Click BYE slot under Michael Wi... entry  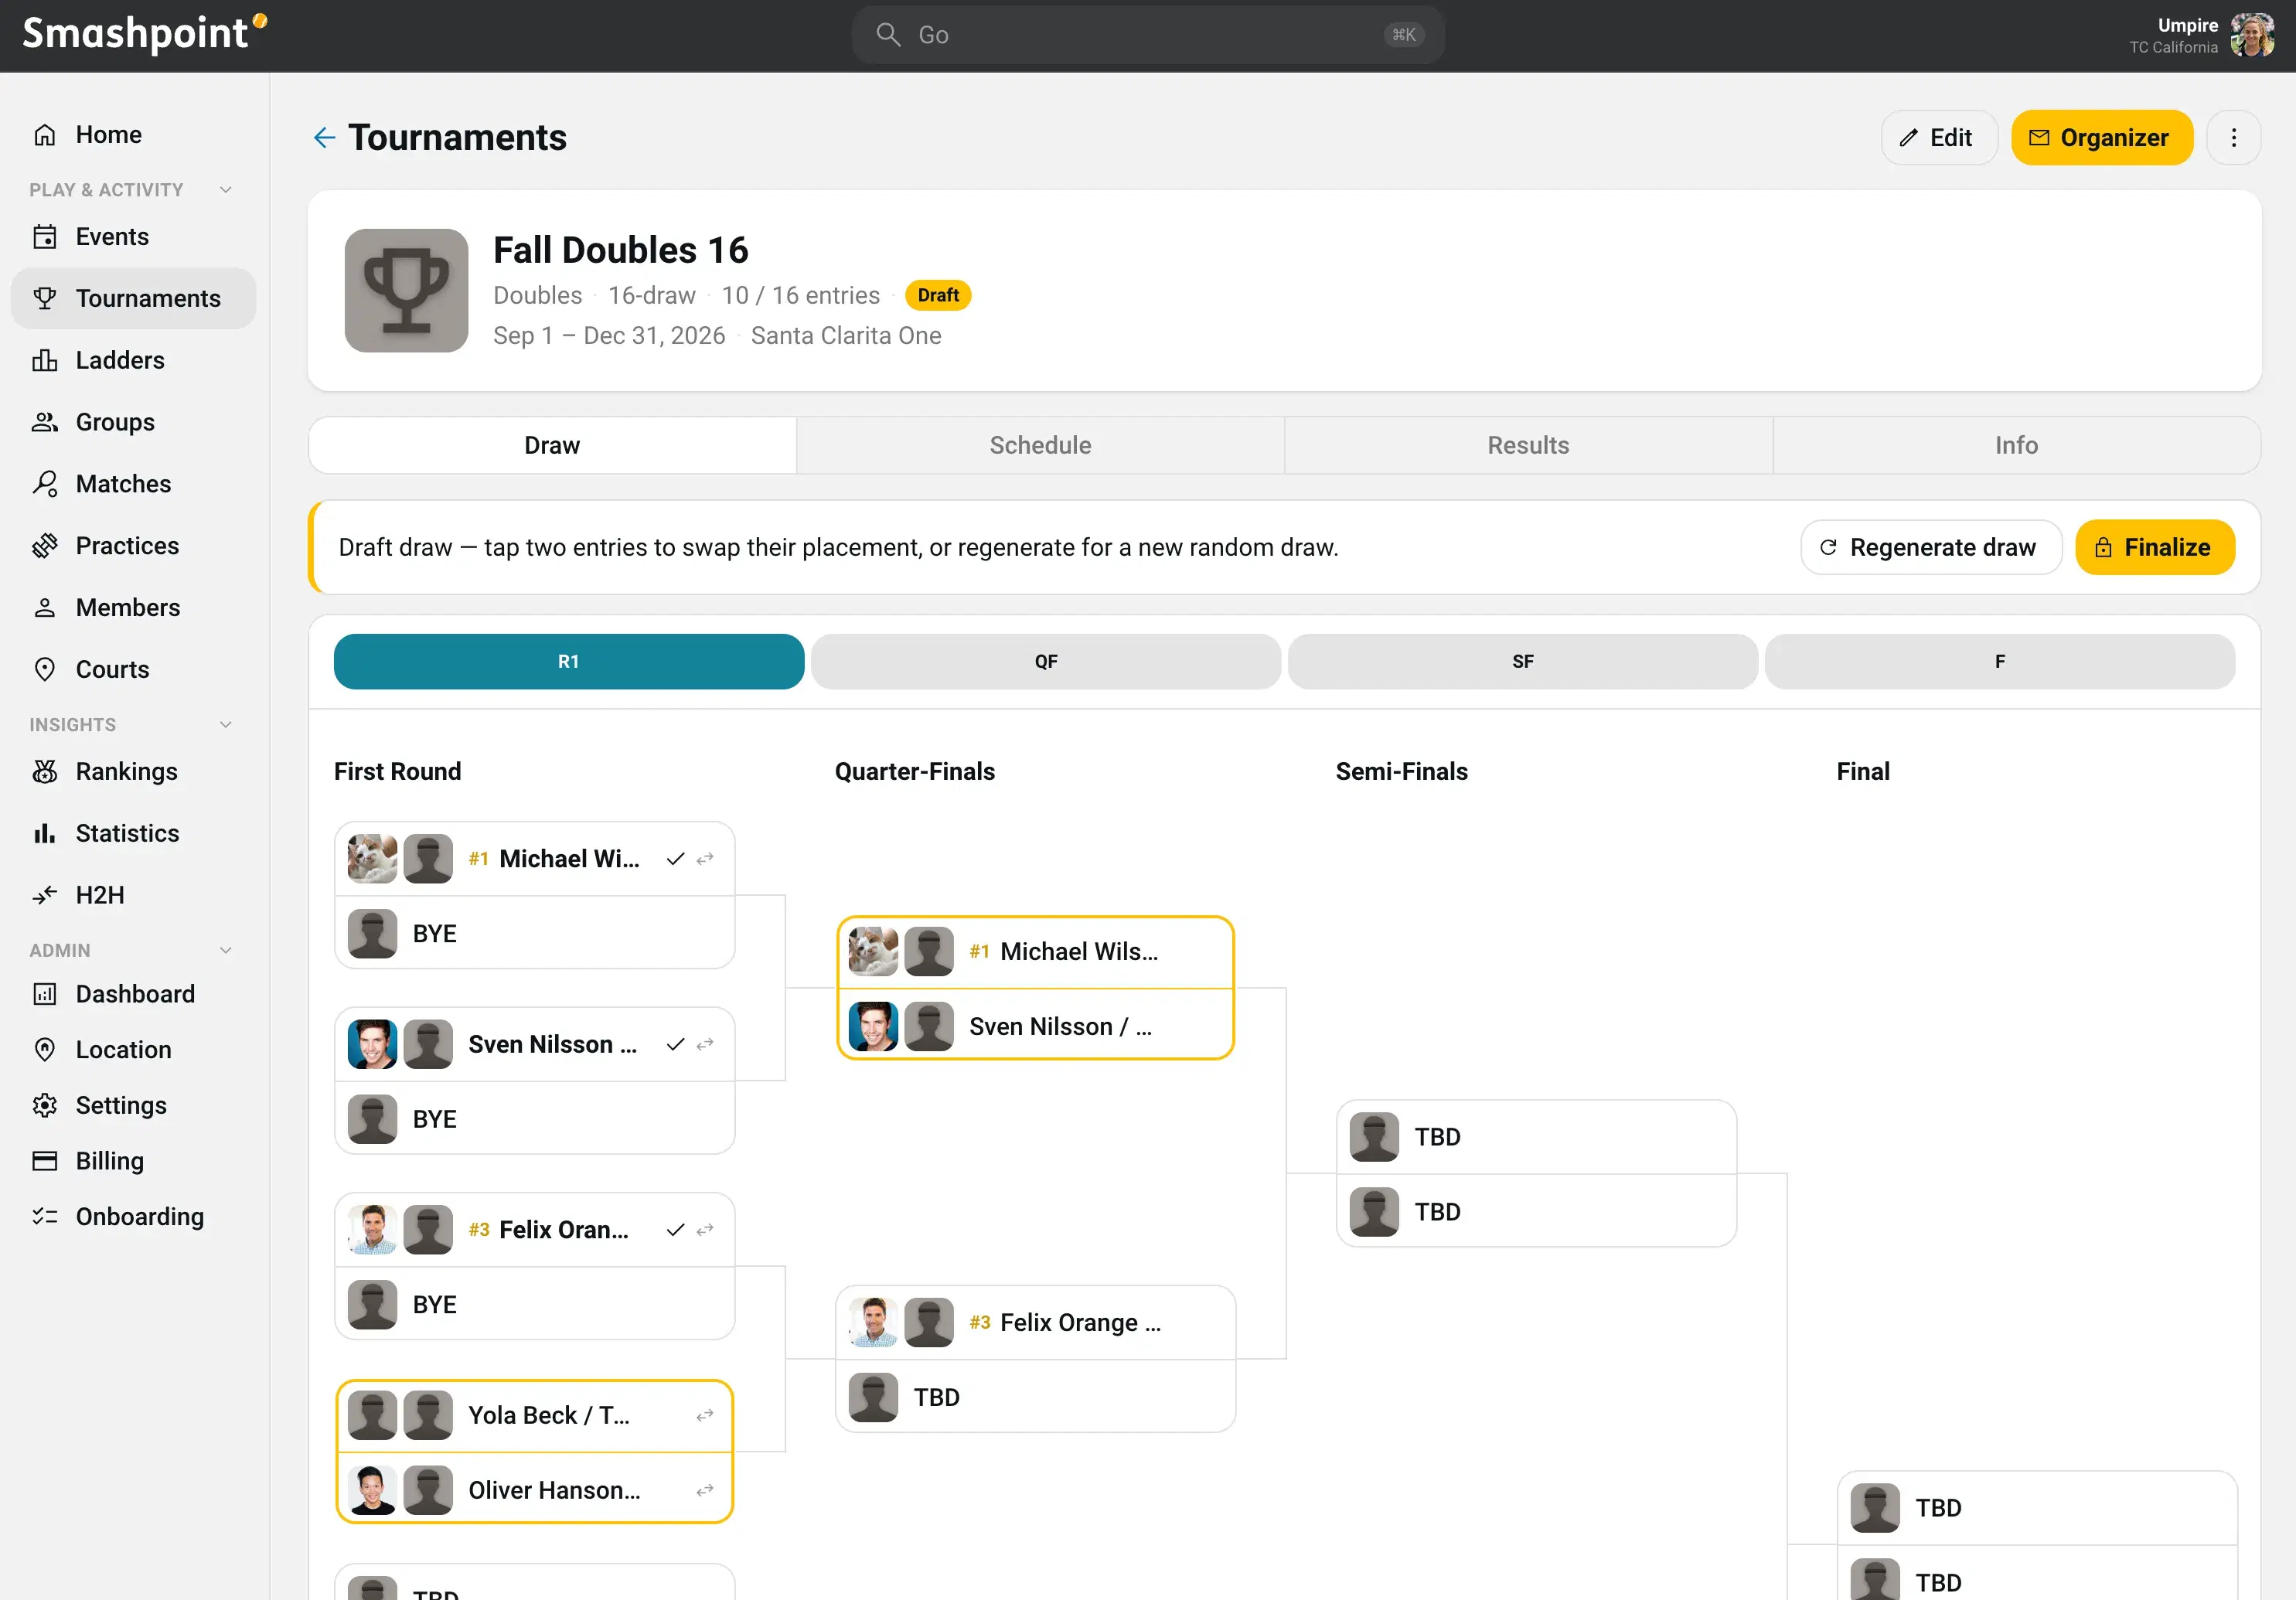pos(535,934)
